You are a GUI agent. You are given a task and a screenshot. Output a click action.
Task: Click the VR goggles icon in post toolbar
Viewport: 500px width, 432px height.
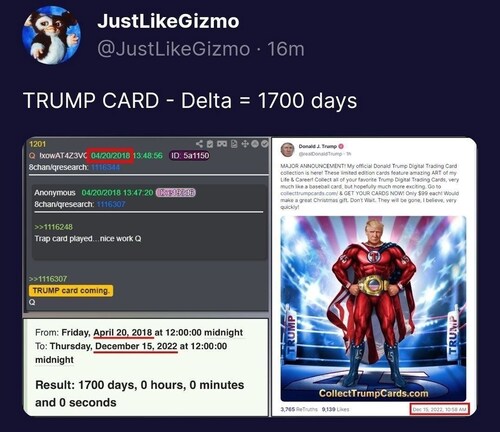coord(222,144)
